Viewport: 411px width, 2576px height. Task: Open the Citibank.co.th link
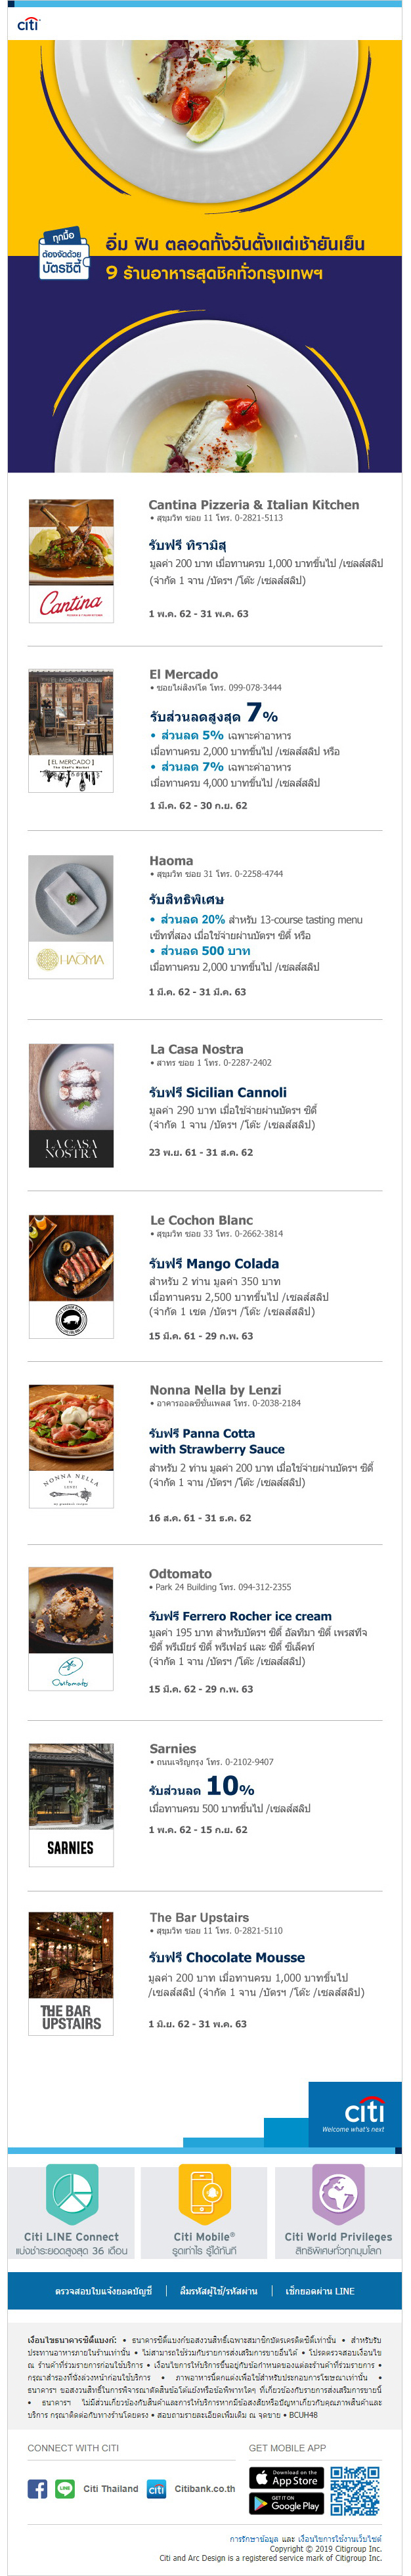205,2489
